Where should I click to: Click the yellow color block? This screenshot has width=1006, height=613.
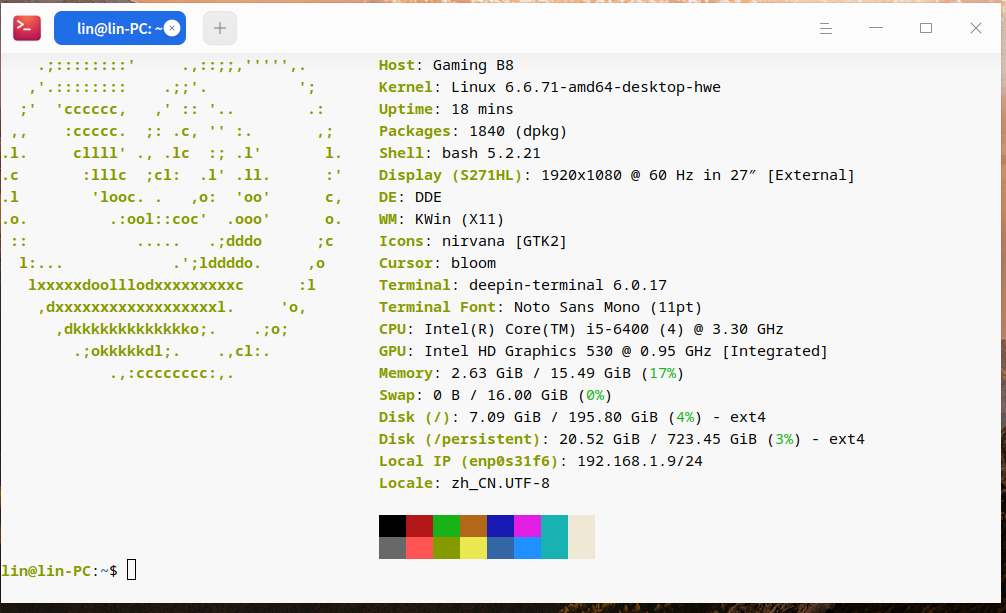[x=473, y=548]
